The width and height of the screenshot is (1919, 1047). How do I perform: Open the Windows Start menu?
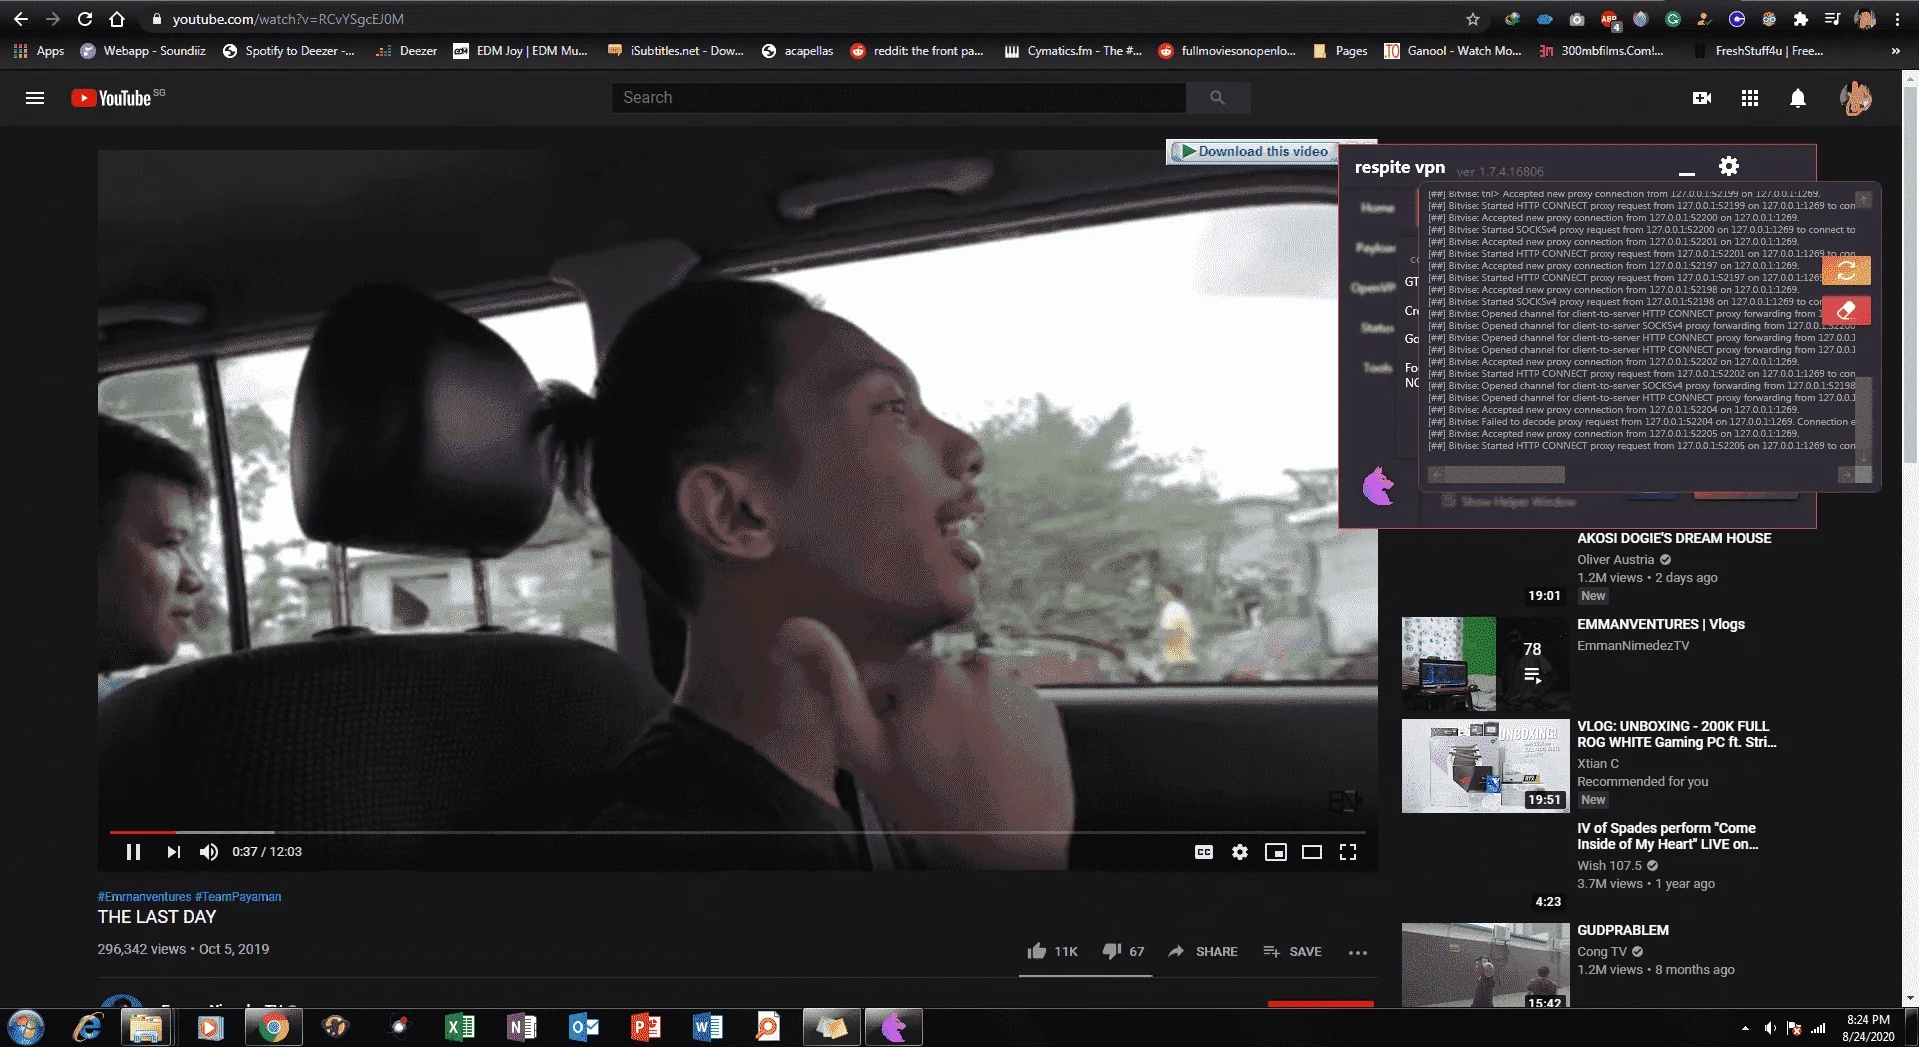(x=26, y=1027)
